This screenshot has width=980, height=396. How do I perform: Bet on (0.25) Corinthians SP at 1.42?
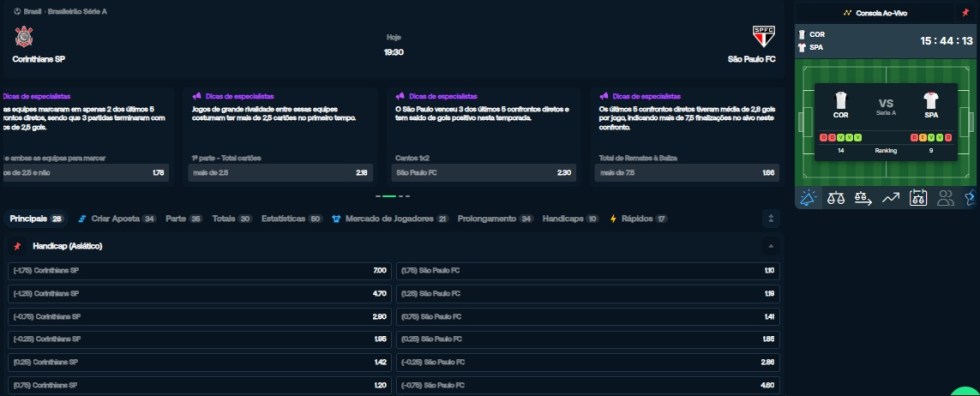point(199,362)
